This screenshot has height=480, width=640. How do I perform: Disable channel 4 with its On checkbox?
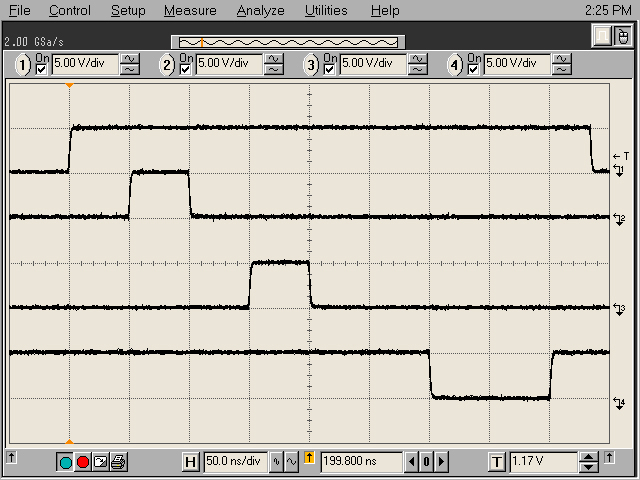pos(473,70)
